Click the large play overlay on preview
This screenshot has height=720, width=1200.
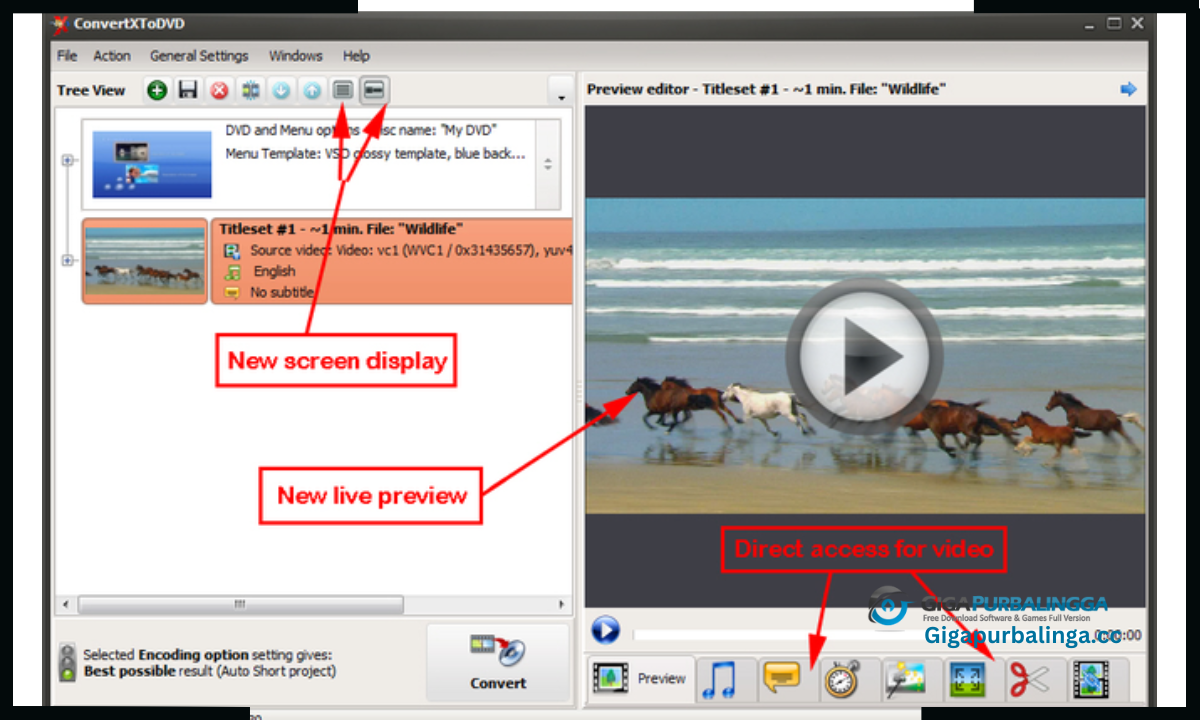point(864,356)
